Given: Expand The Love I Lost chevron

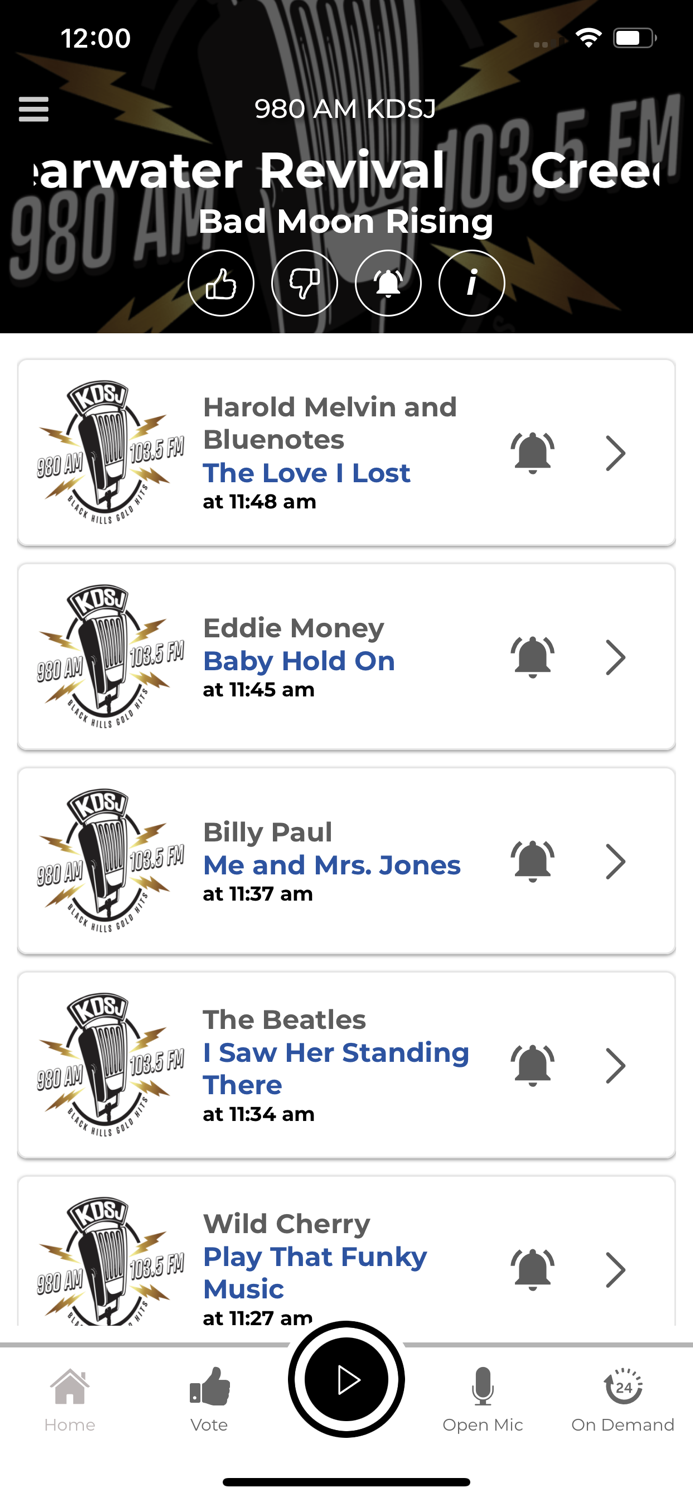Looking at the screenshot, I should click(616, 454).
